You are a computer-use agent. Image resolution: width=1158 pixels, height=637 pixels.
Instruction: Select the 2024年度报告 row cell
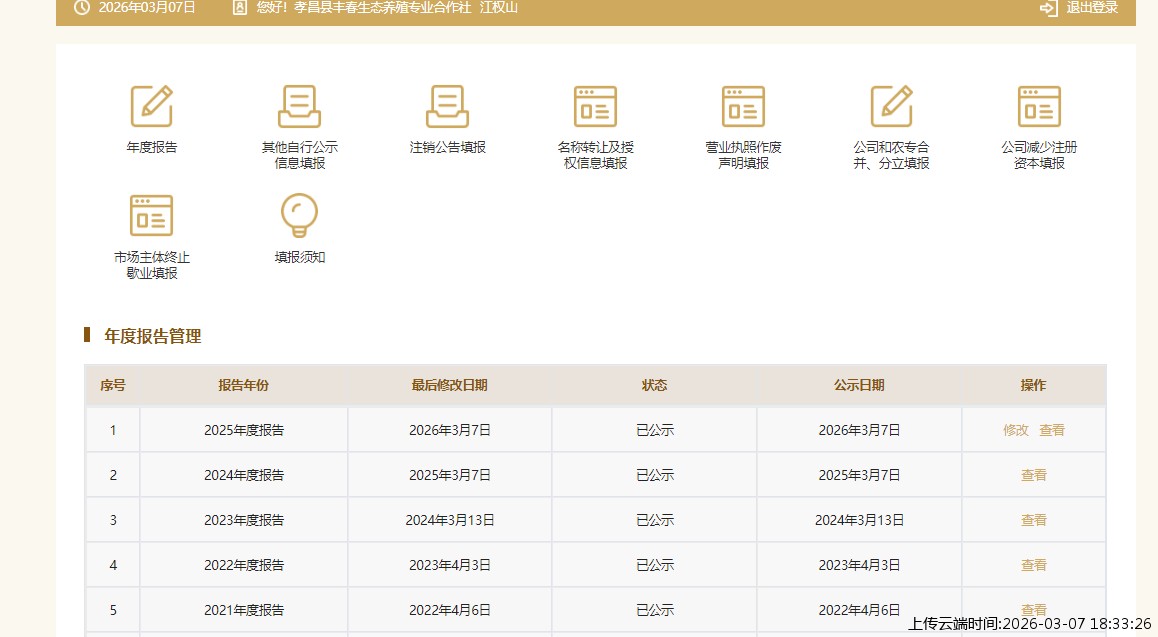coord(244,475)
